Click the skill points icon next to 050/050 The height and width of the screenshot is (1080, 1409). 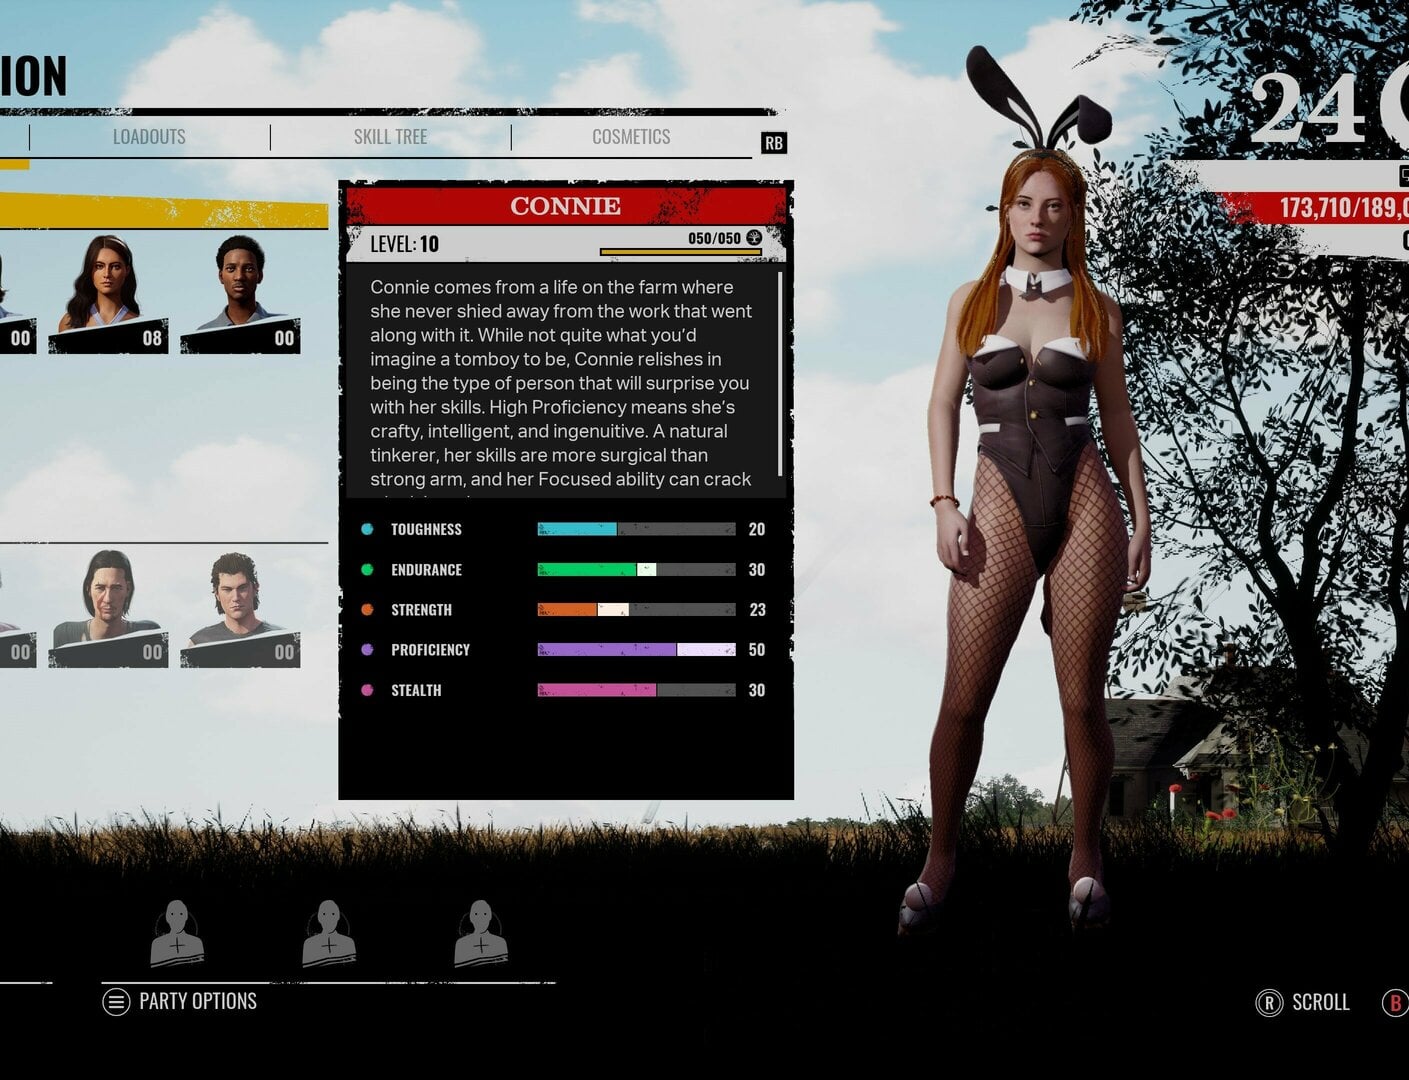tap(754, 238)
